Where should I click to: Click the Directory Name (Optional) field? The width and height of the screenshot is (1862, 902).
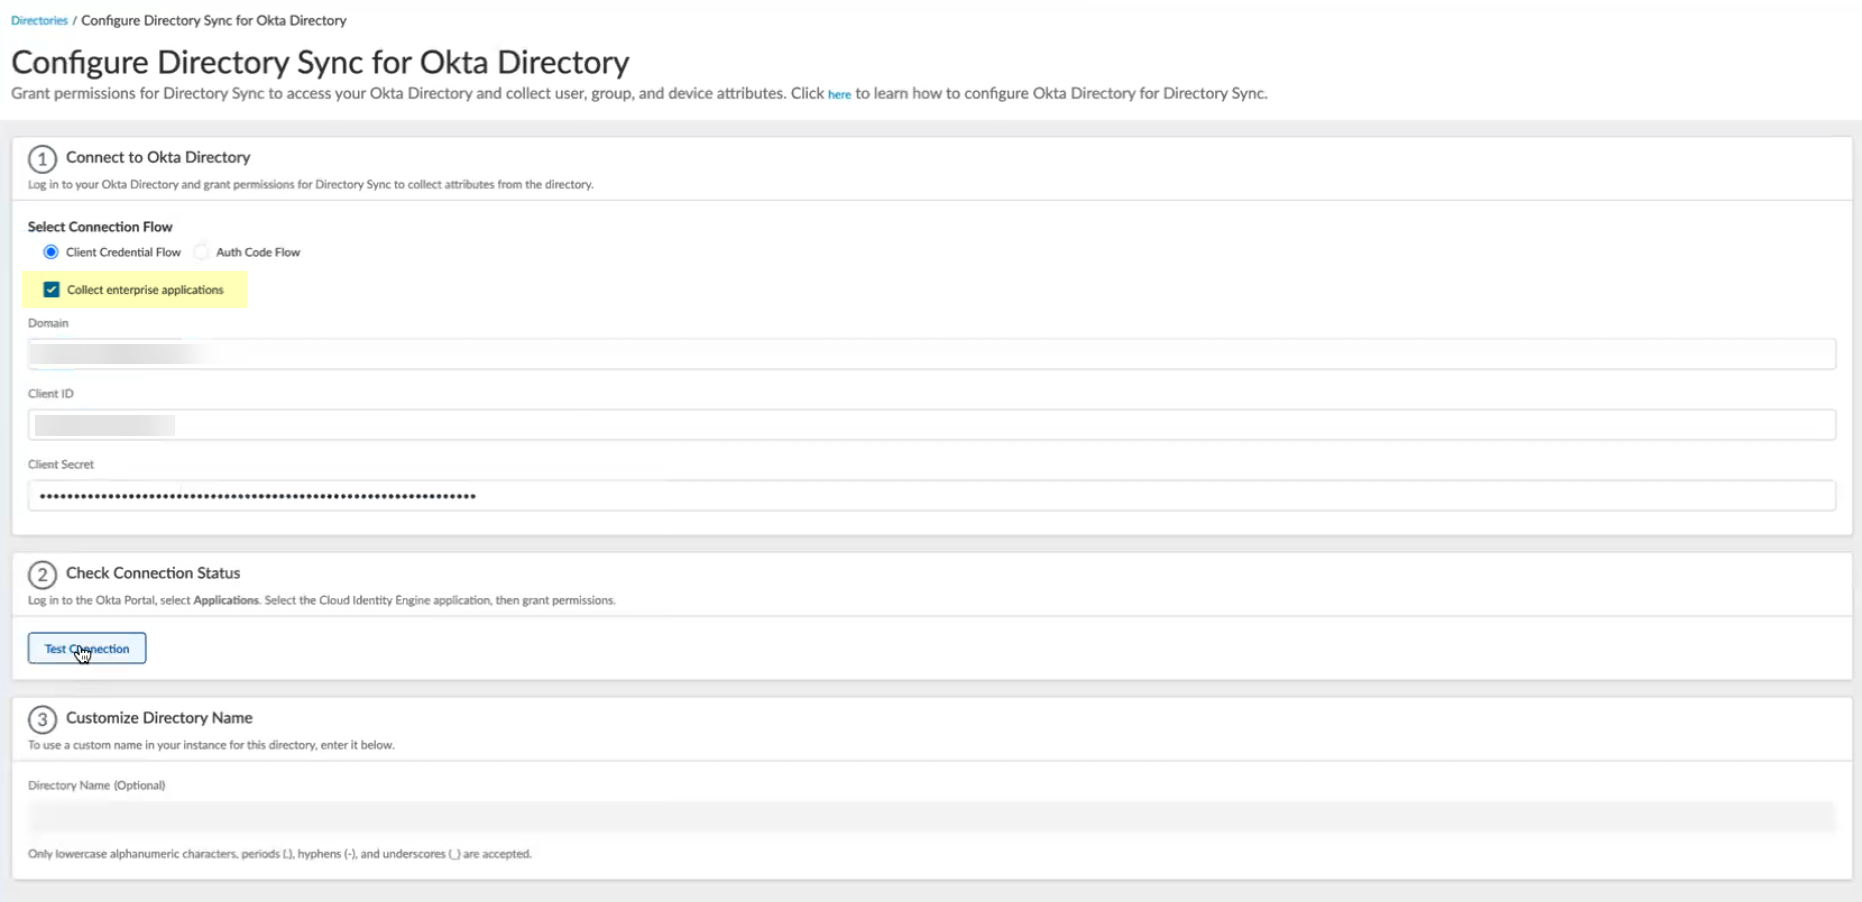pos(931,816)
